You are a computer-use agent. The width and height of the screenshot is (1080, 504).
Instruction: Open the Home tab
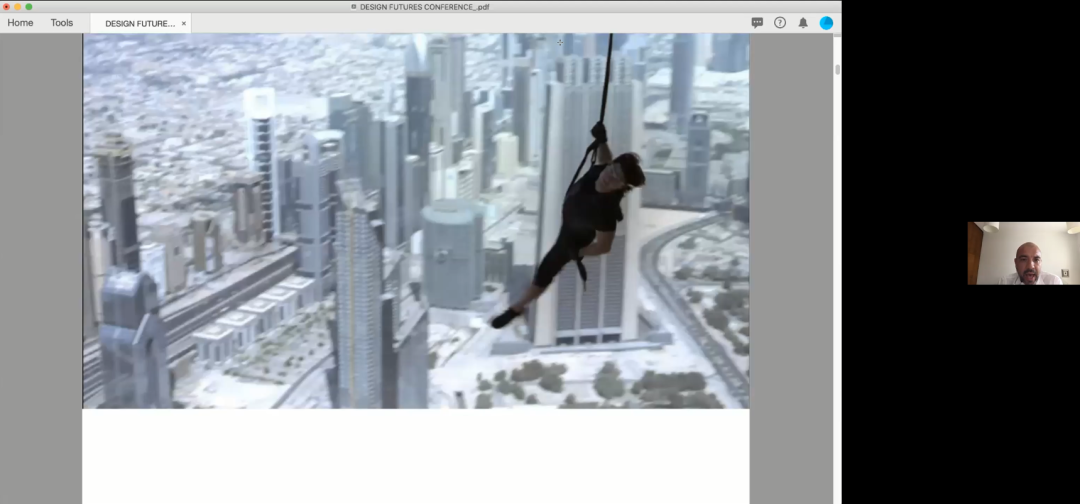coord(20,23)
